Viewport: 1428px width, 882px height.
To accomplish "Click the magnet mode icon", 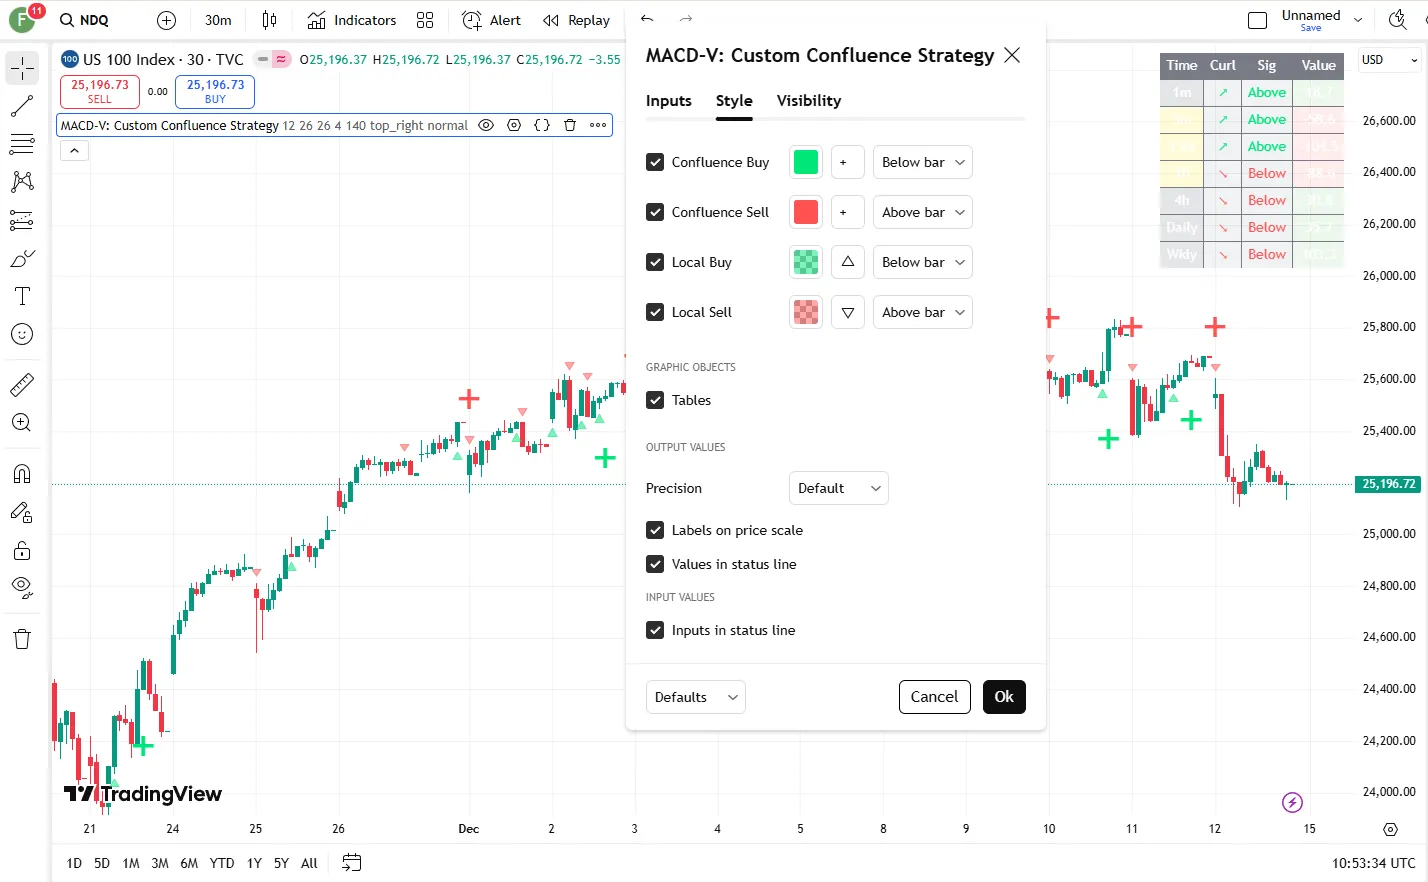I will (x=22, y=473).
